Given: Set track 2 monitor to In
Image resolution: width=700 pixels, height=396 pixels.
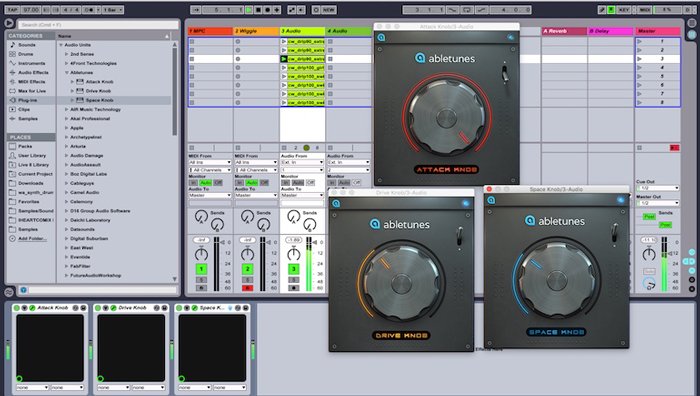Looking at the screenshot, I should (x=240, y=183).
